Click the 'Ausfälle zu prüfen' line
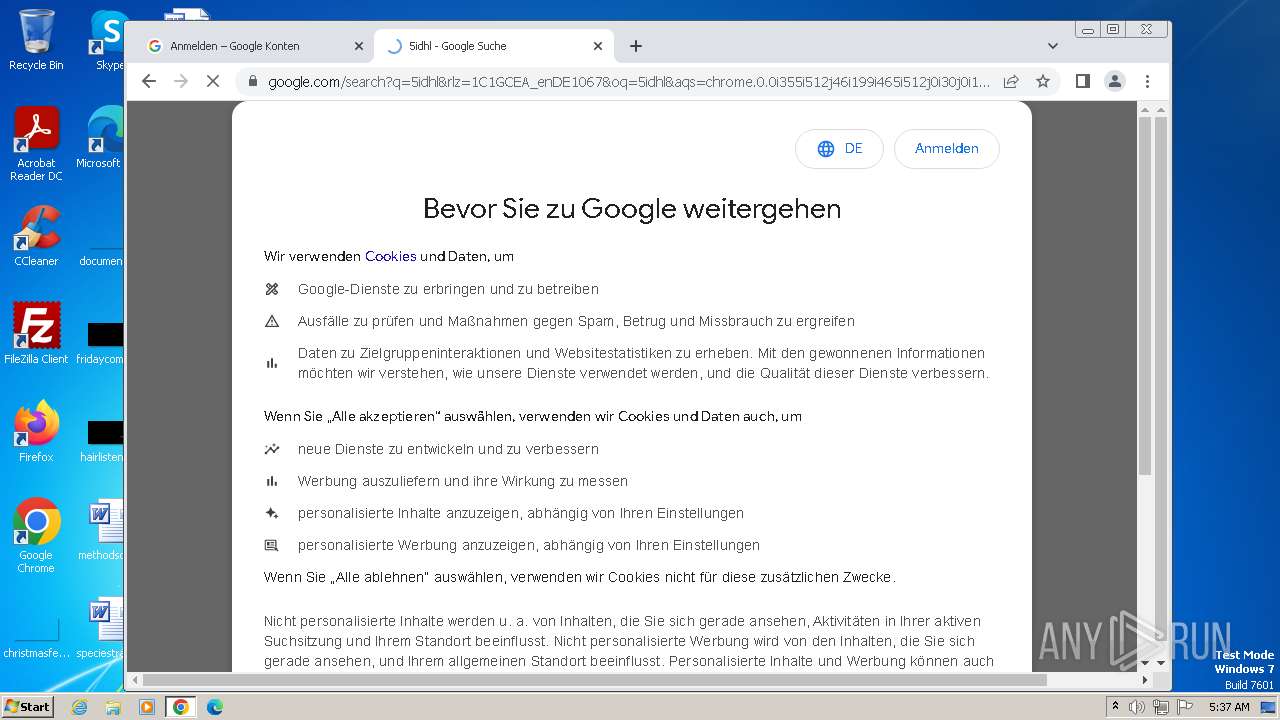1280x720 pixels. point(576,321)
